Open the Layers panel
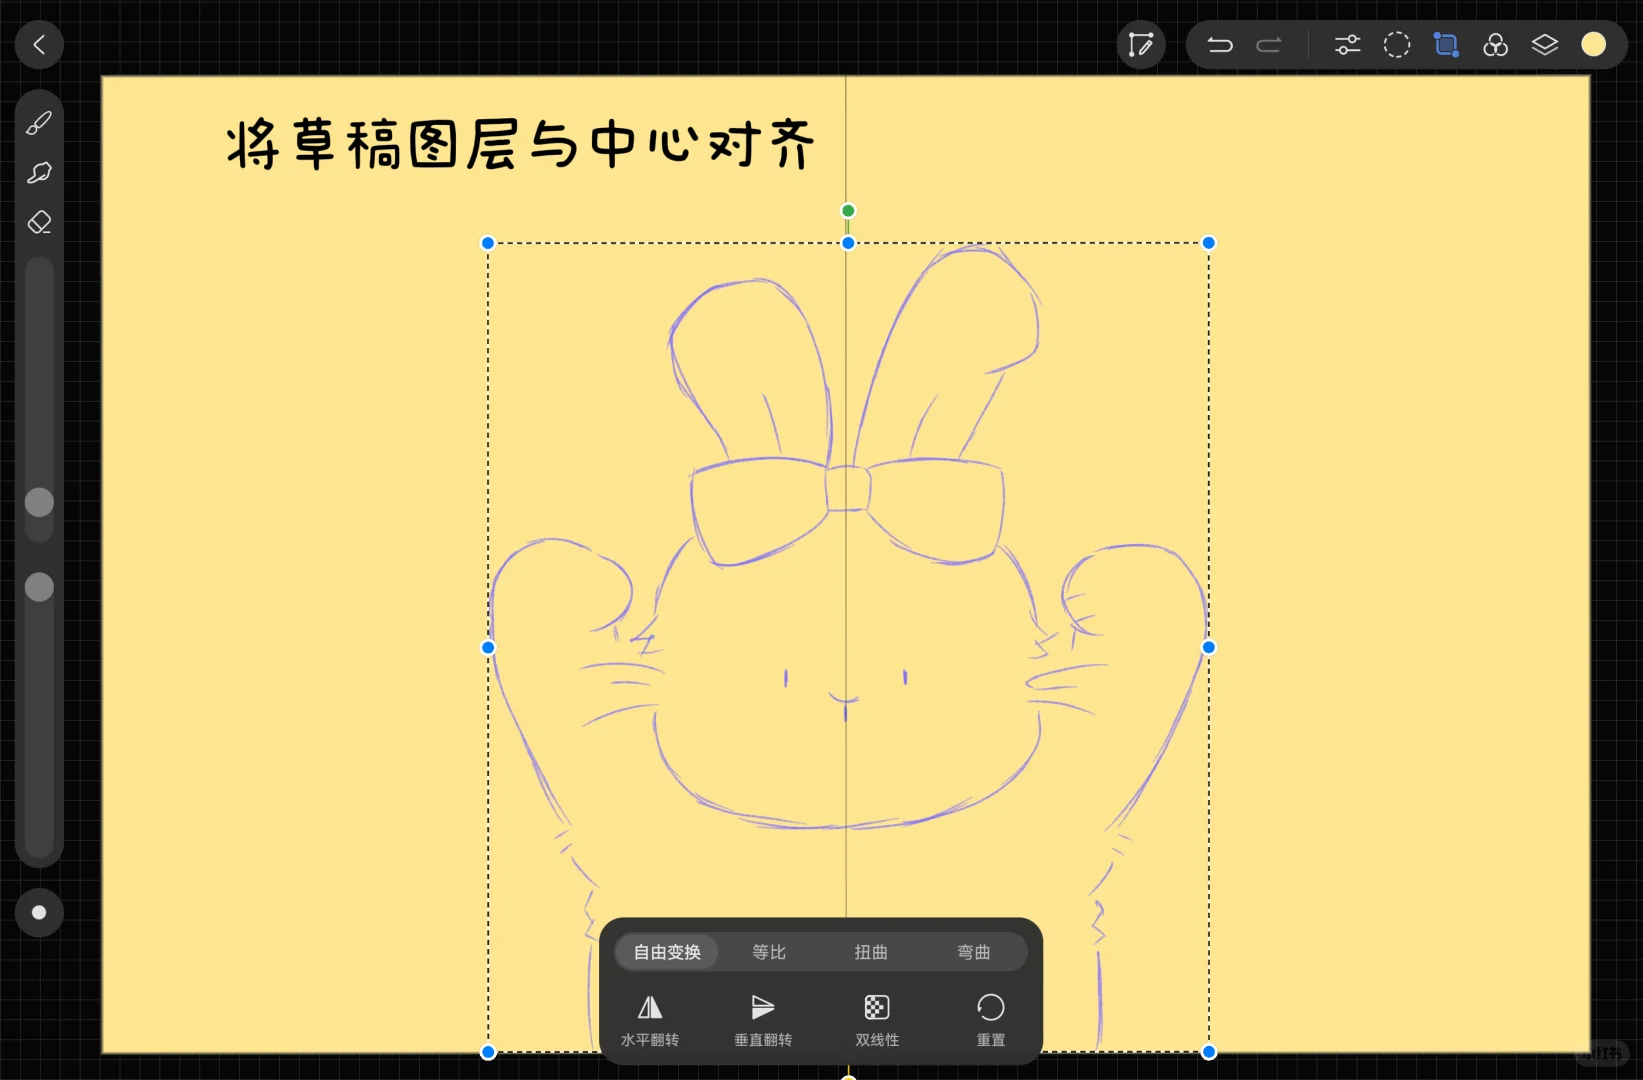This screenshot has width=1643, height=1080. tap(1545, 44)
